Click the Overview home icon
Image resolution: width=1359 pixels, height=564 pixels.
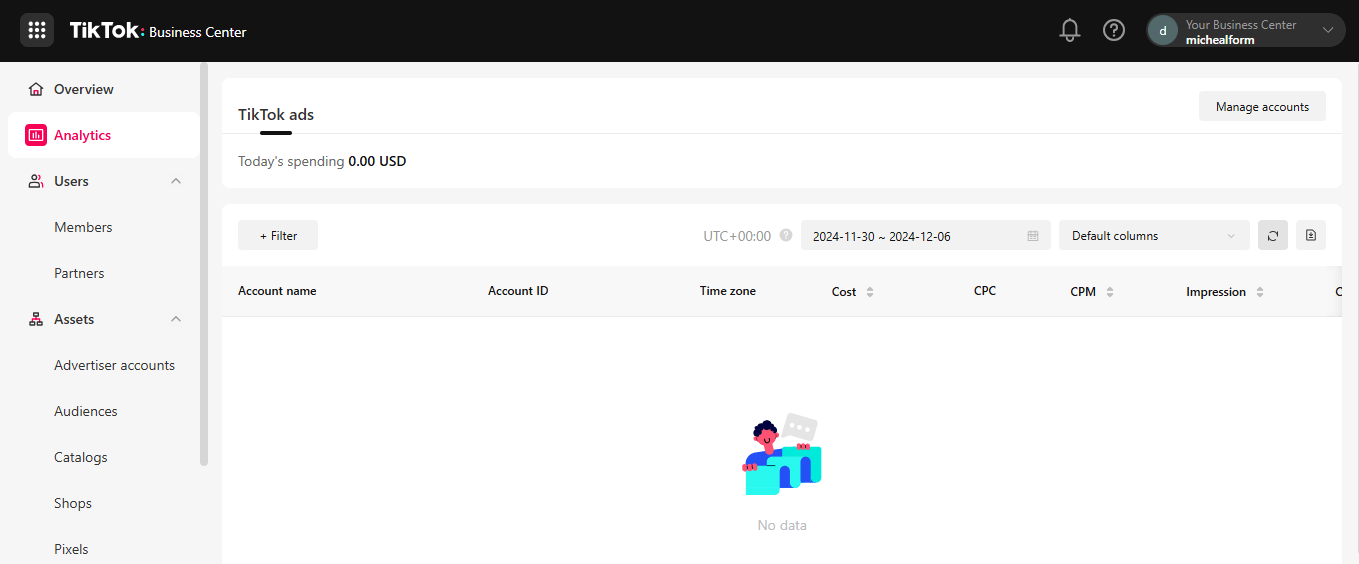36,89
